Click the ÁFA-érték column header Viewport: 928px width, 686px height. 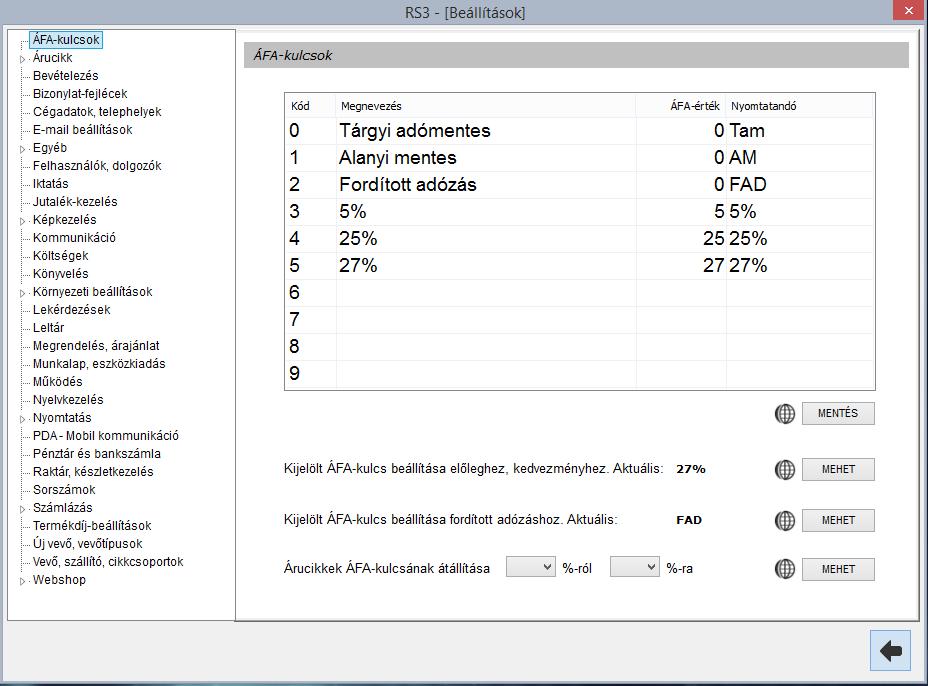pos(681,106)
